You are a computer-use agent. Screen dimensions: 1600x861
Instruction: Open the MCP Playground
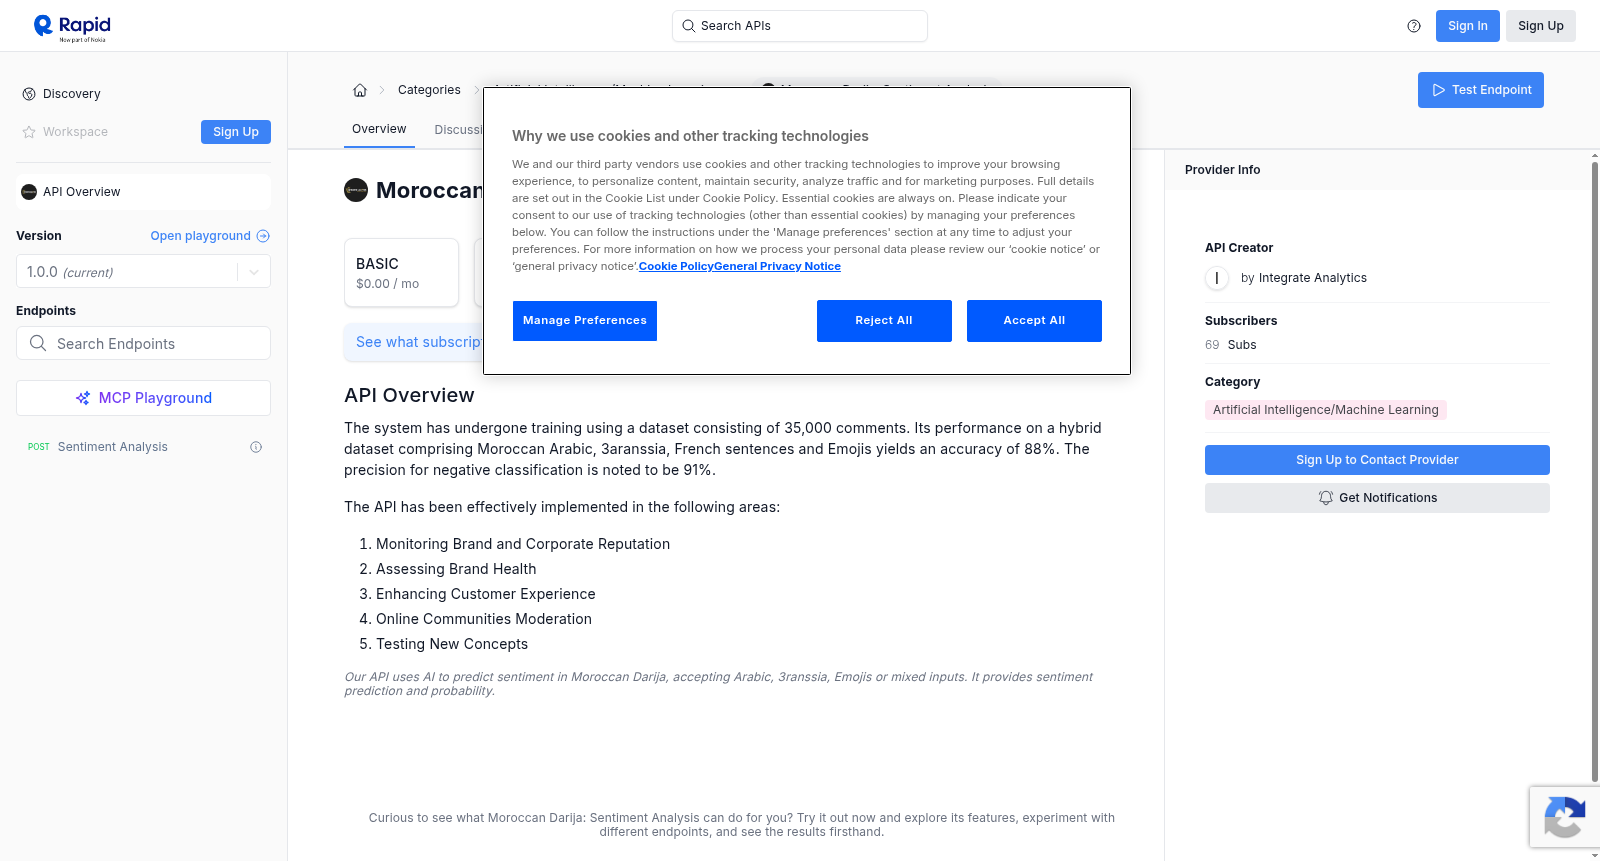[143, 398]
